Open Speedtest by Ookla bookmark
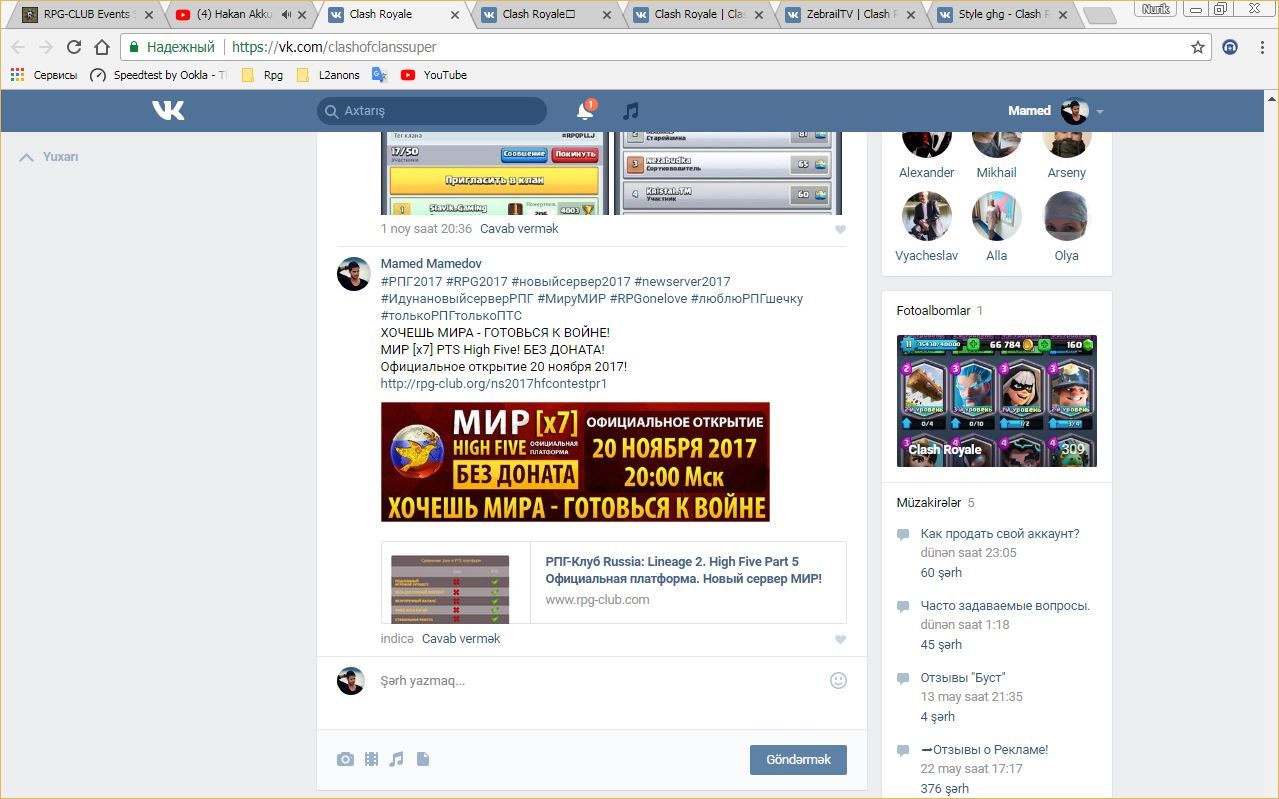 158,75
